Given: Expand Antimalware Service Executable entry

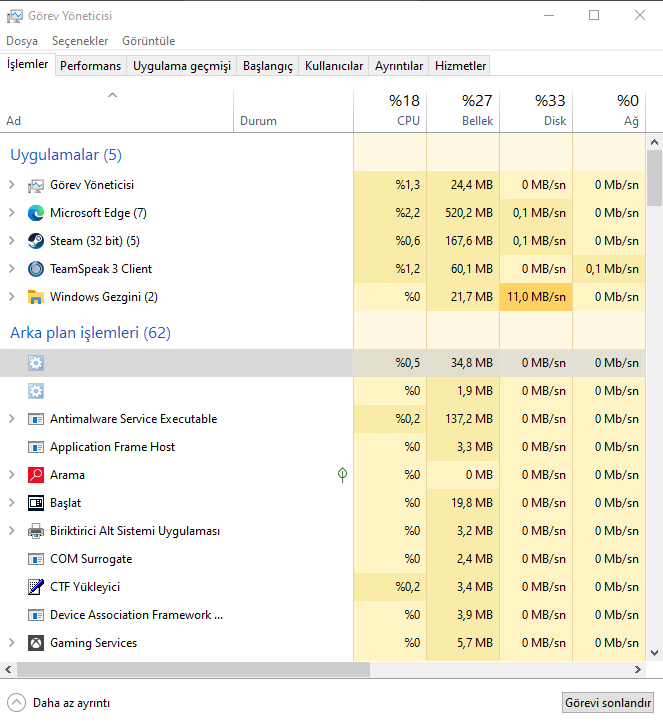Looking at the screenshot, I should pyautogui.click(x=12, y=419).
